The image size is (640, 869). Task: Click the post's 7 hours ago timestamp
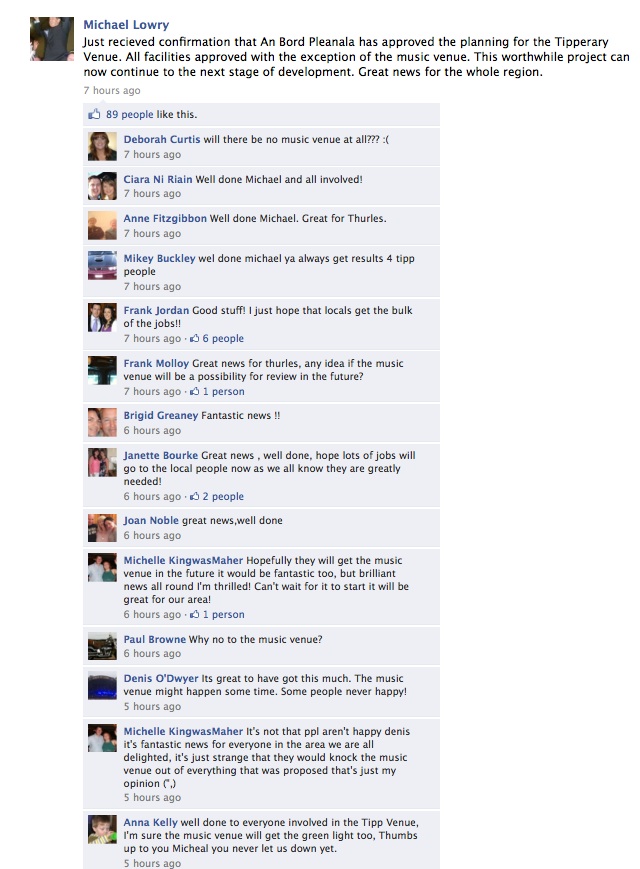tap(112, 90)
